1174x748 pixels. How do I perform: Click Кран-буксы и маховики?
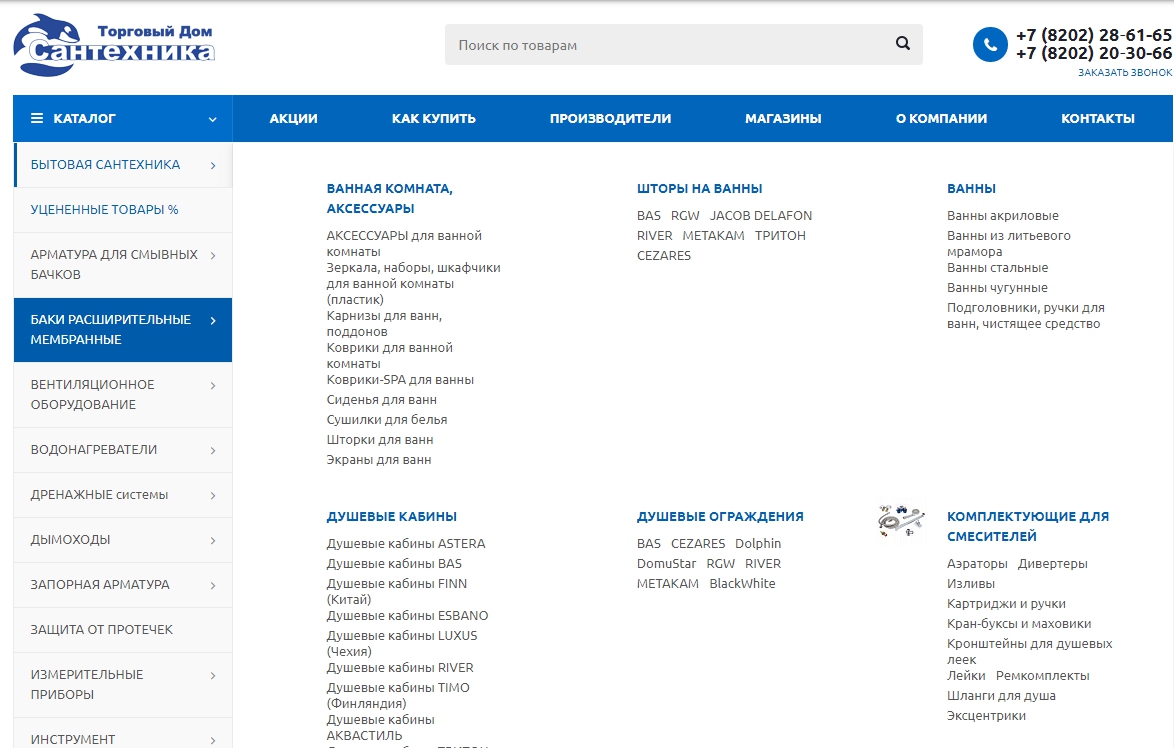pyautogui.click(x=1019, y=624)
